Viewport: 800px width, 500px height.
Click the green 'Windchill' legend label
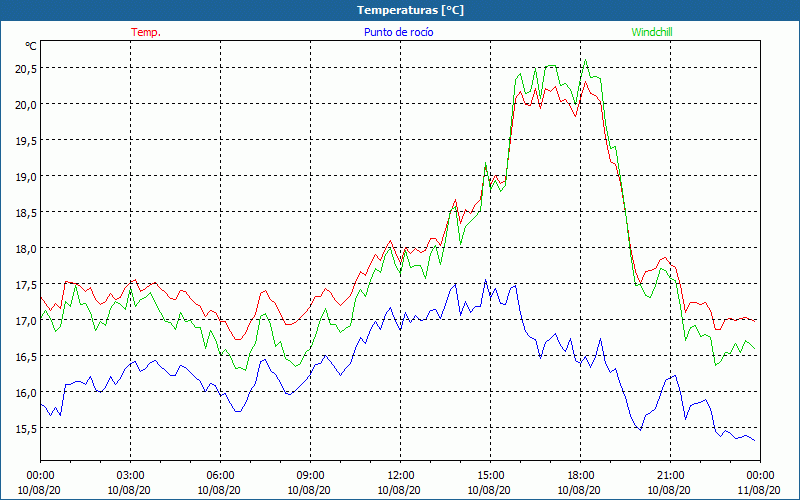[x=652, y=32]
